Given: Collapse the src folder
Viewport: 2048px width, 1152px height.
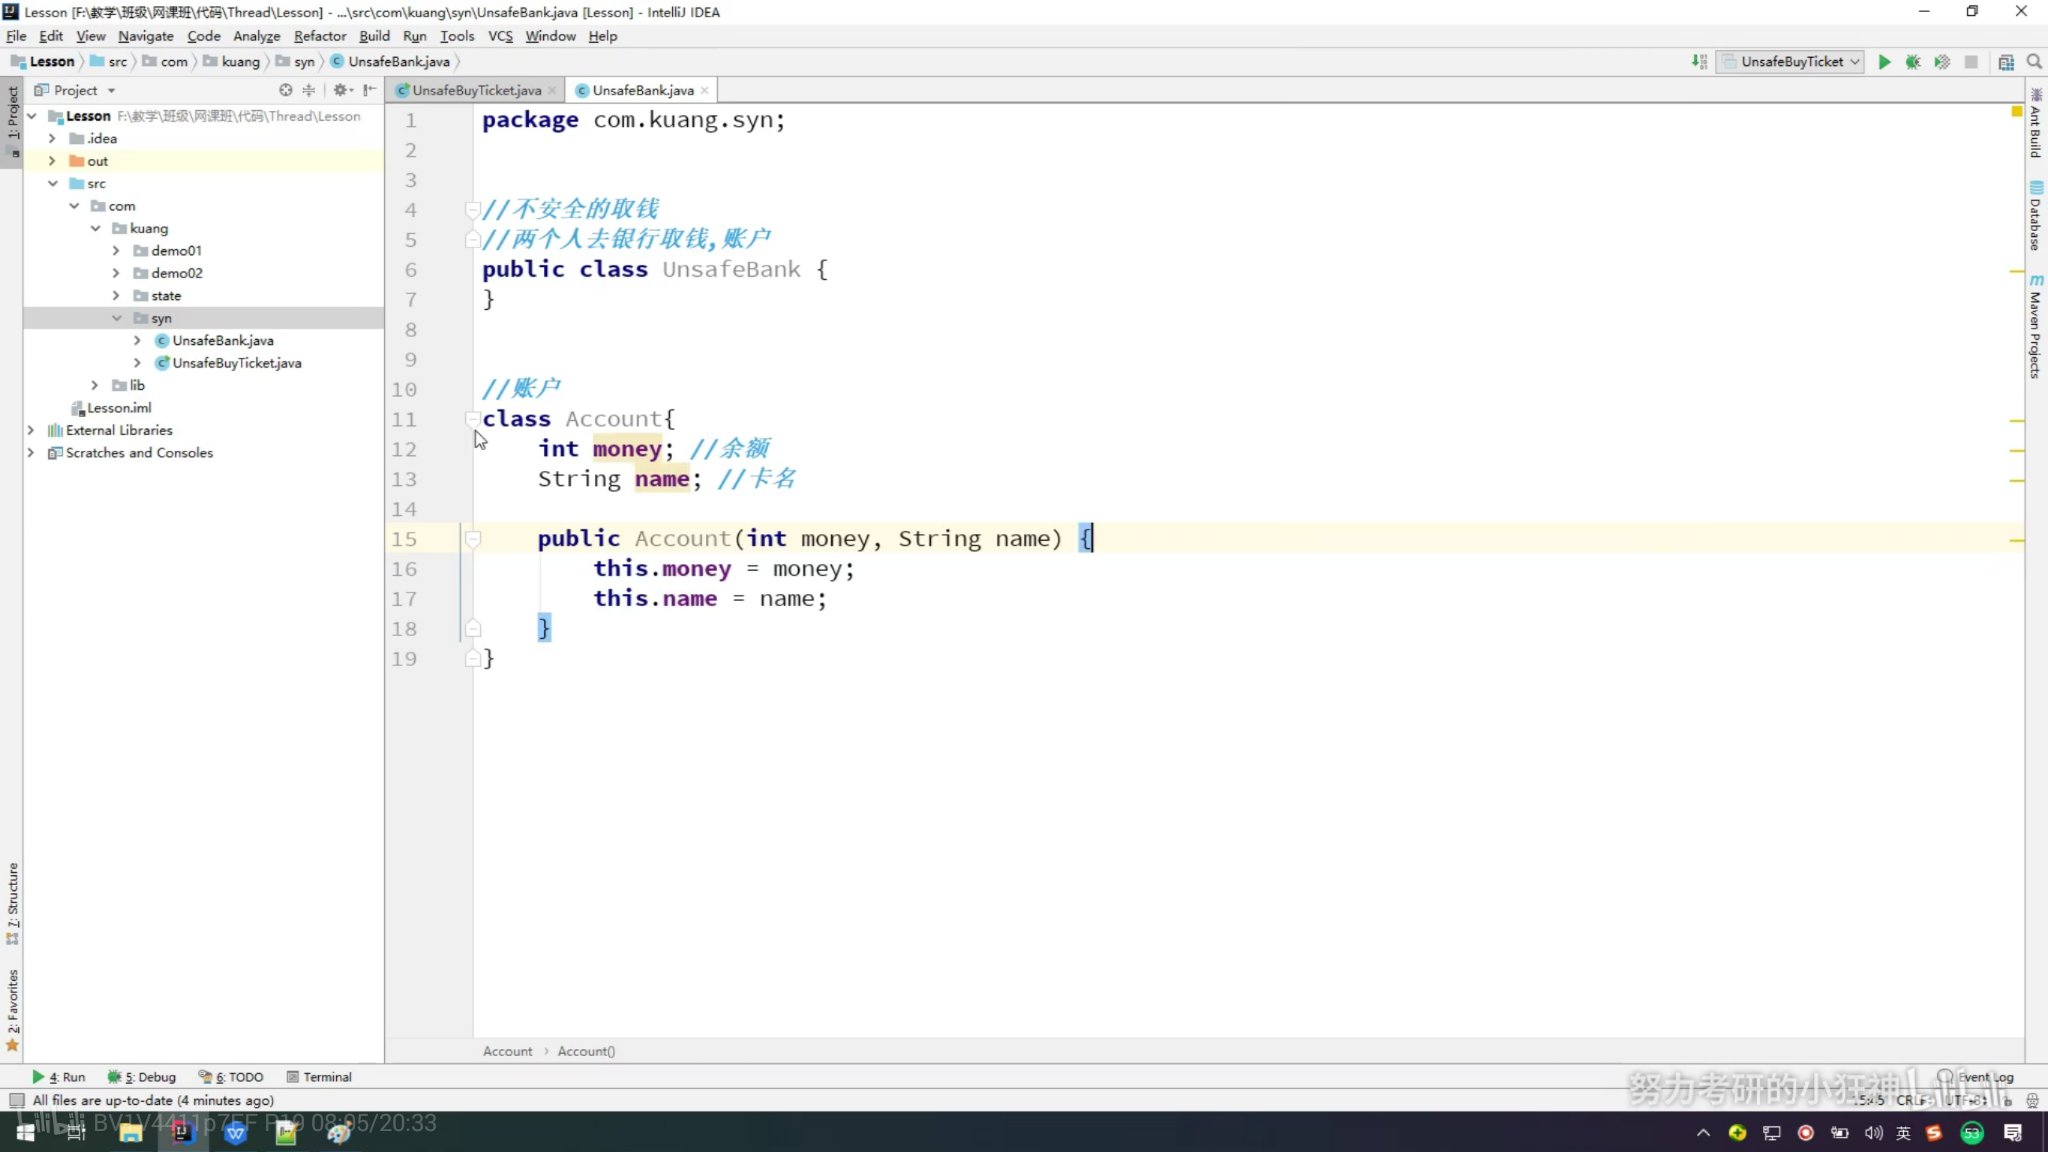Looking at the screenshot, I should (x=52, y=183).
